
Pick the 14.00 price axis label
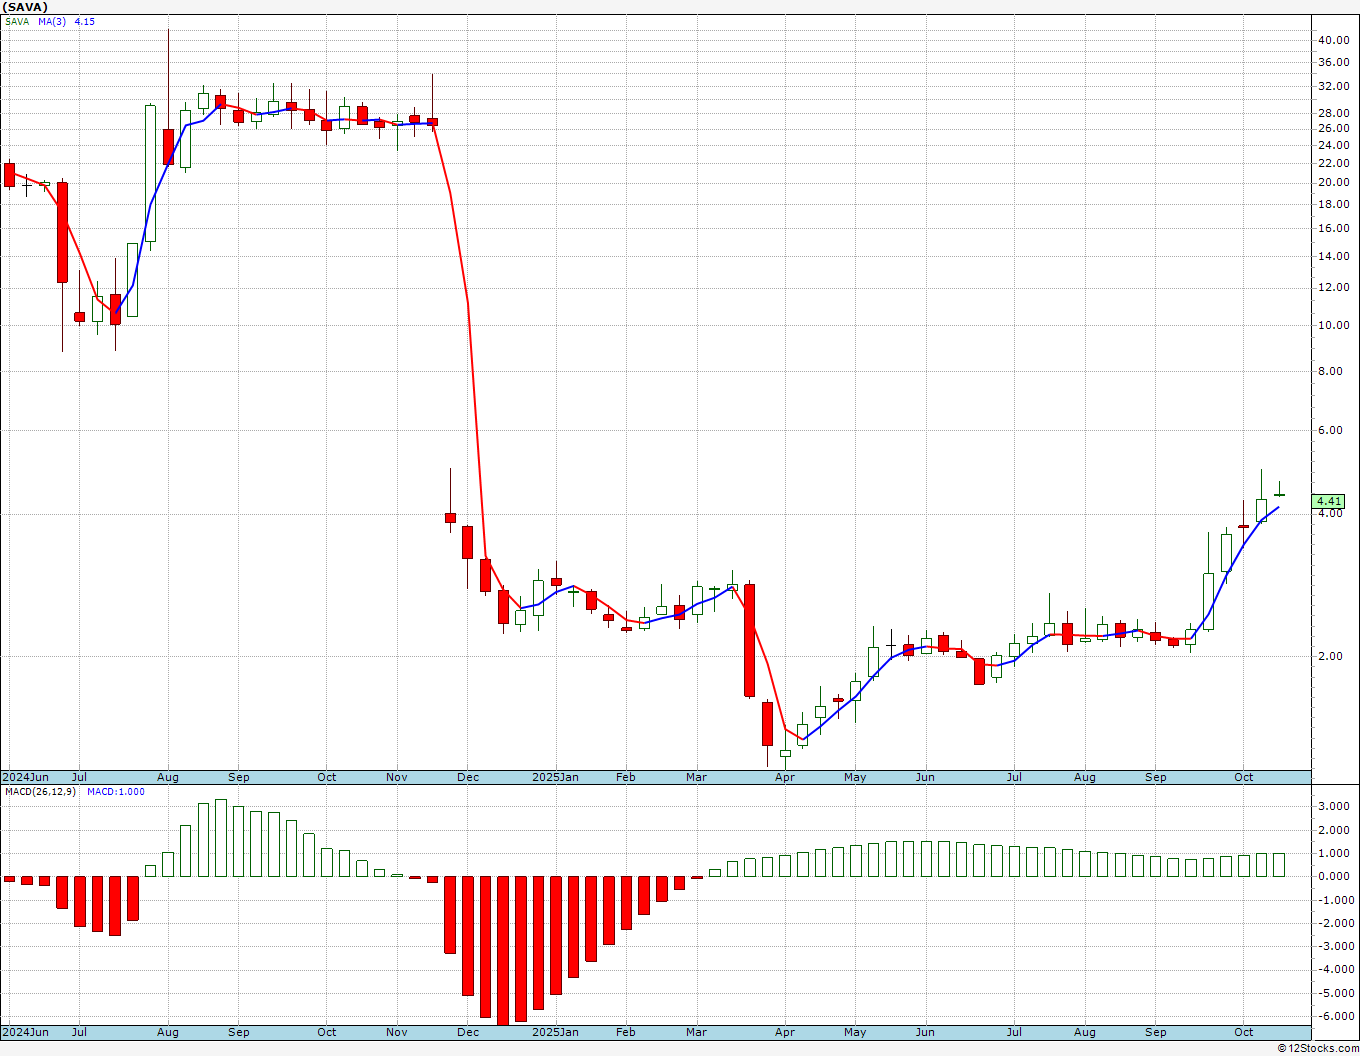coord(1333,257)
